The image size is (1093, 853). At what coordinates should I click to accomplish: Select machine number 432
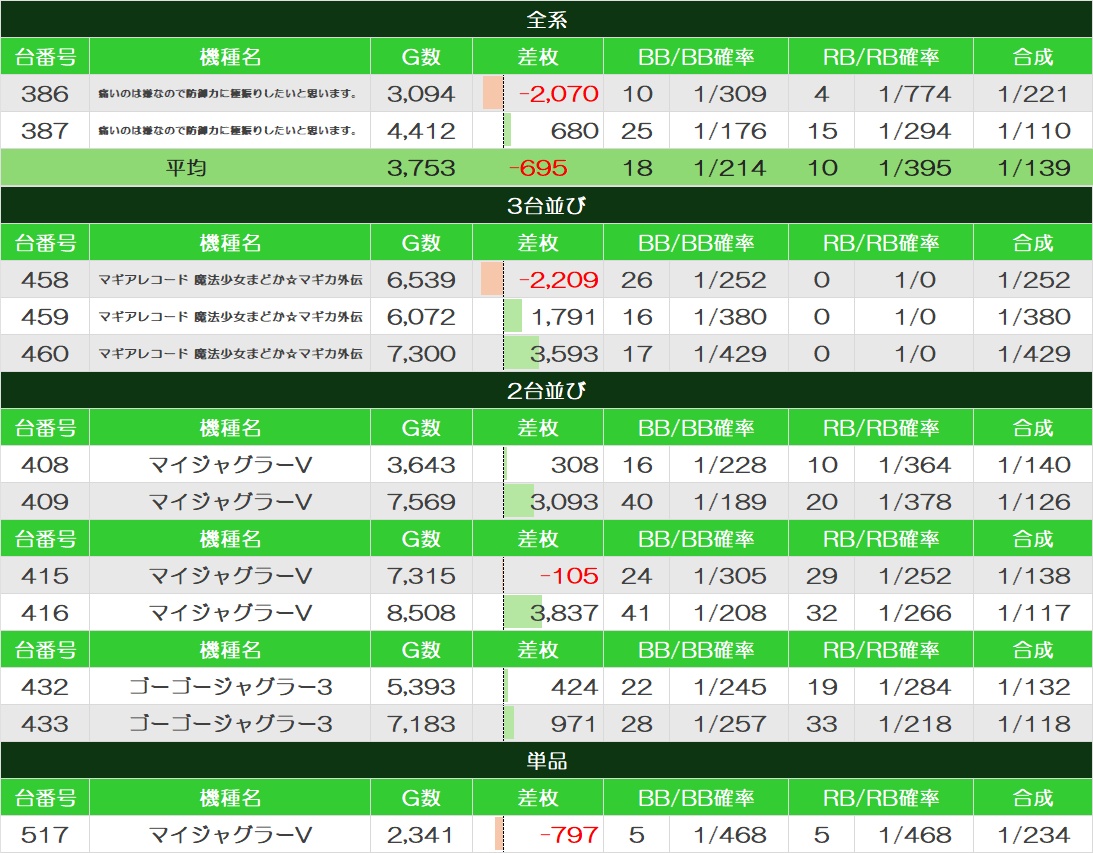point(45,686)
